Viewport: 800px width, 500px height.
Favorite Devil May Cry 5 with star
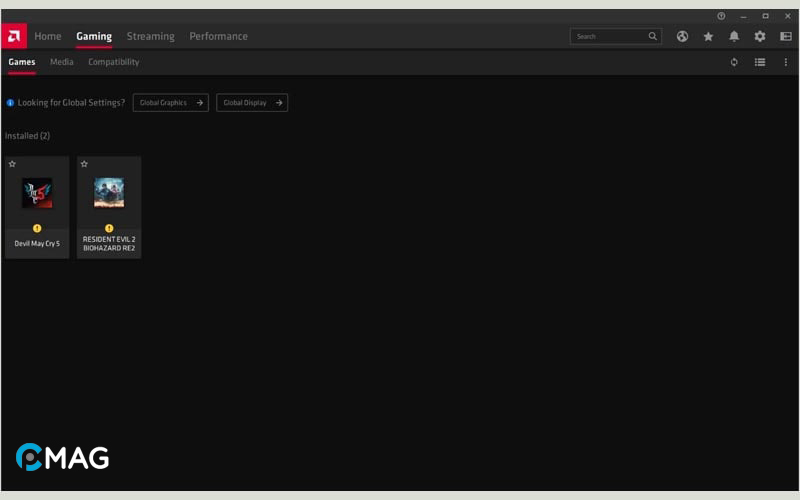(12, 164)
